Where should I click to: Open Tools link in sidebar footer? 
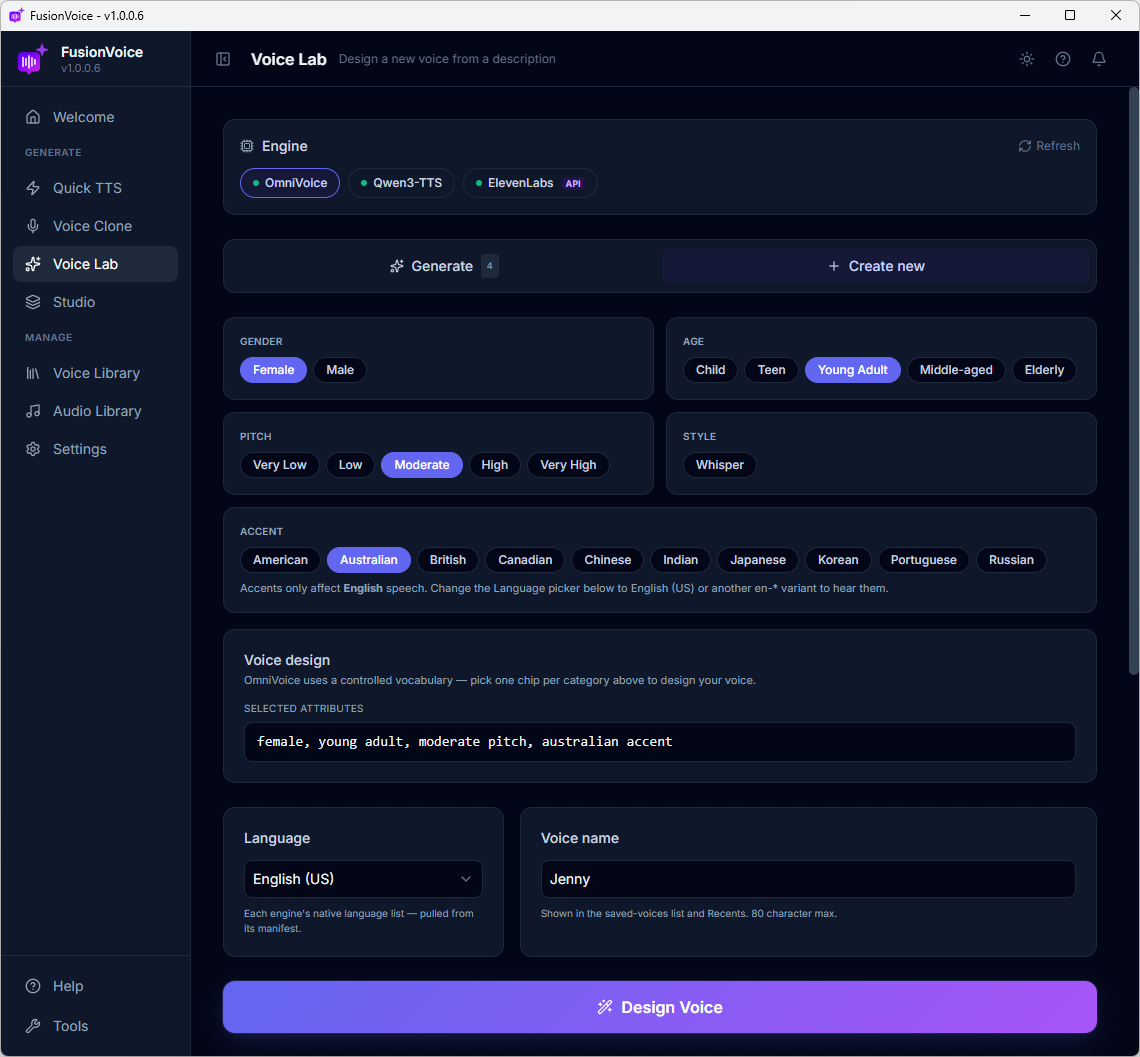(x=95, y=1026)
